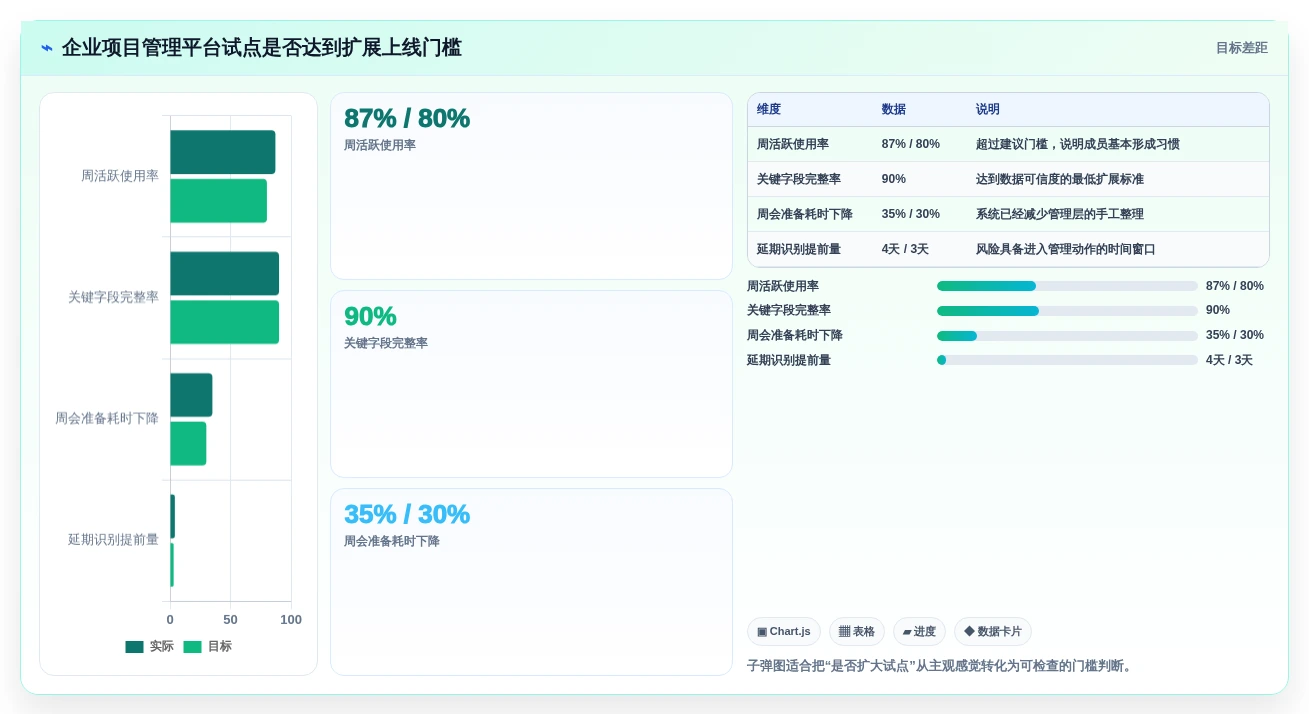The height and width of the screenshot is (714, 1309).
Task: Click the 87% / 80% card headline
Action: point(407,118)
